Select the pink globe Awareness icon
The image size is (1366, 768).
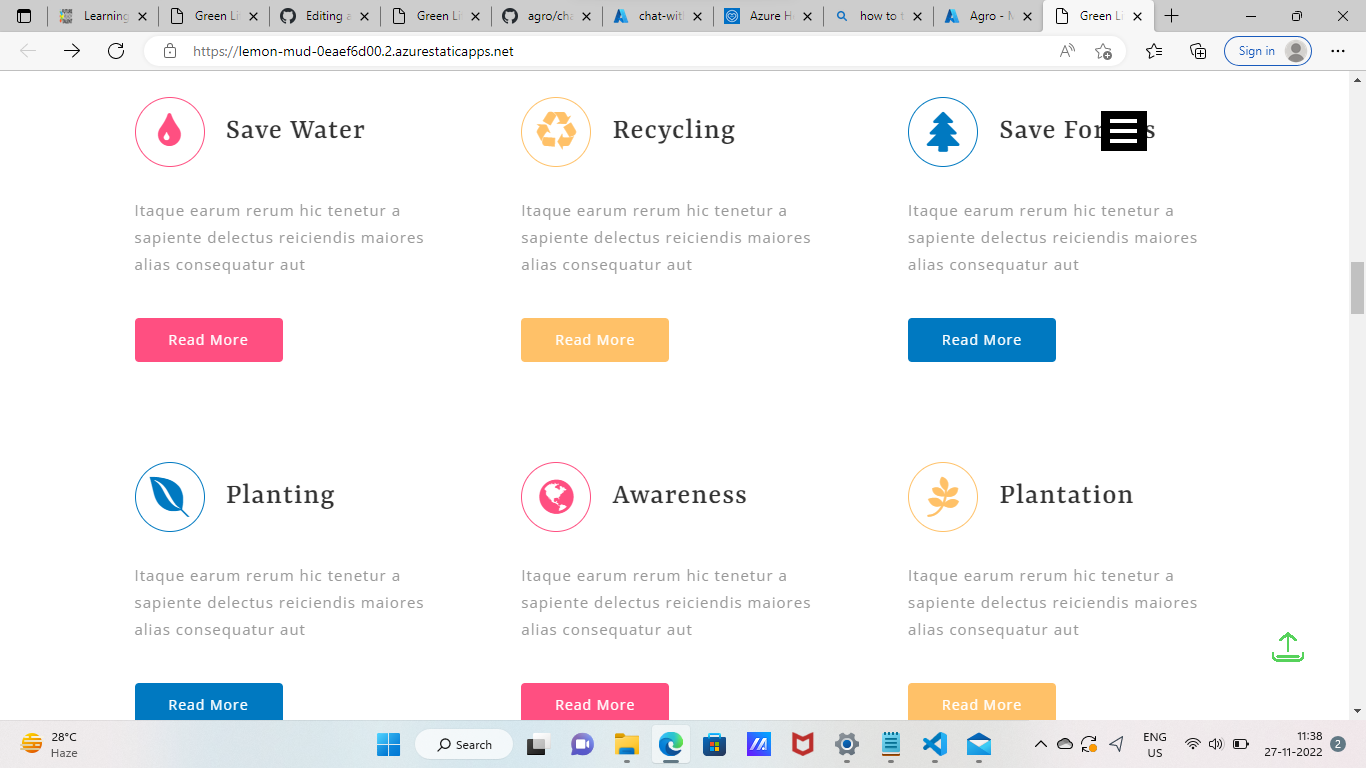[556, 496]
